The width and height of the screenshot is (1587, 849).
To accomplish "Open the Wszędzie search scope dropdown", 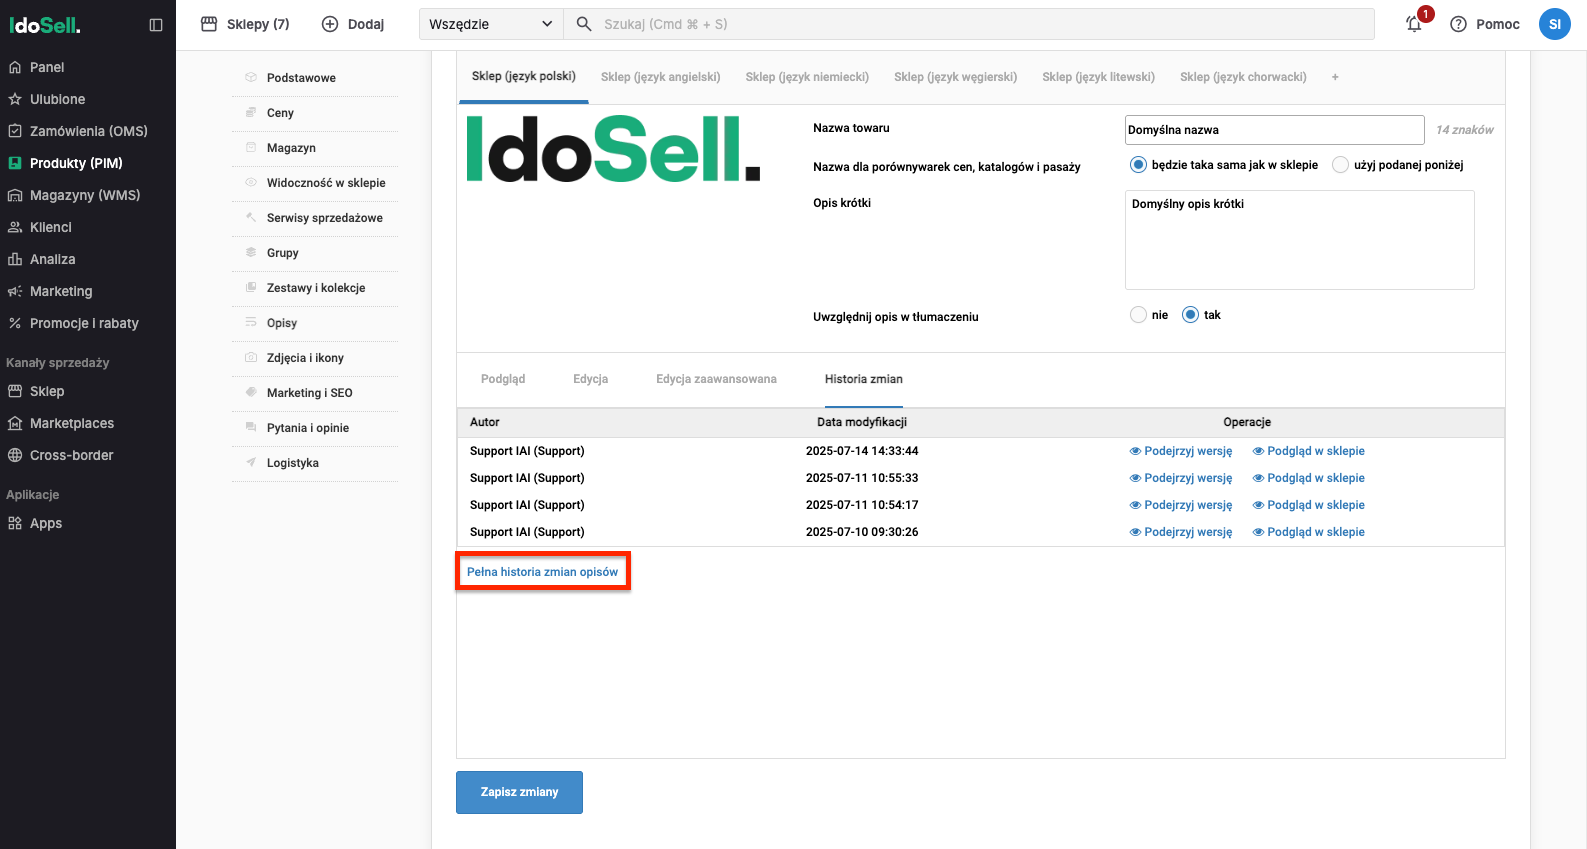I will pyautogui.click(x=491, y=24).
